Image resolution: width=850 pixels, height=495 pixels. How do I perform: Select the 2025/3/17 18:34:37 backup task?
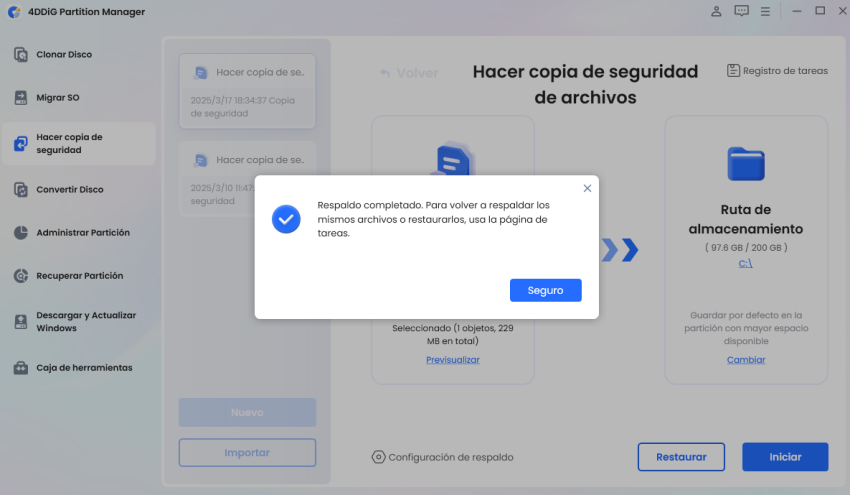point(247,91)
